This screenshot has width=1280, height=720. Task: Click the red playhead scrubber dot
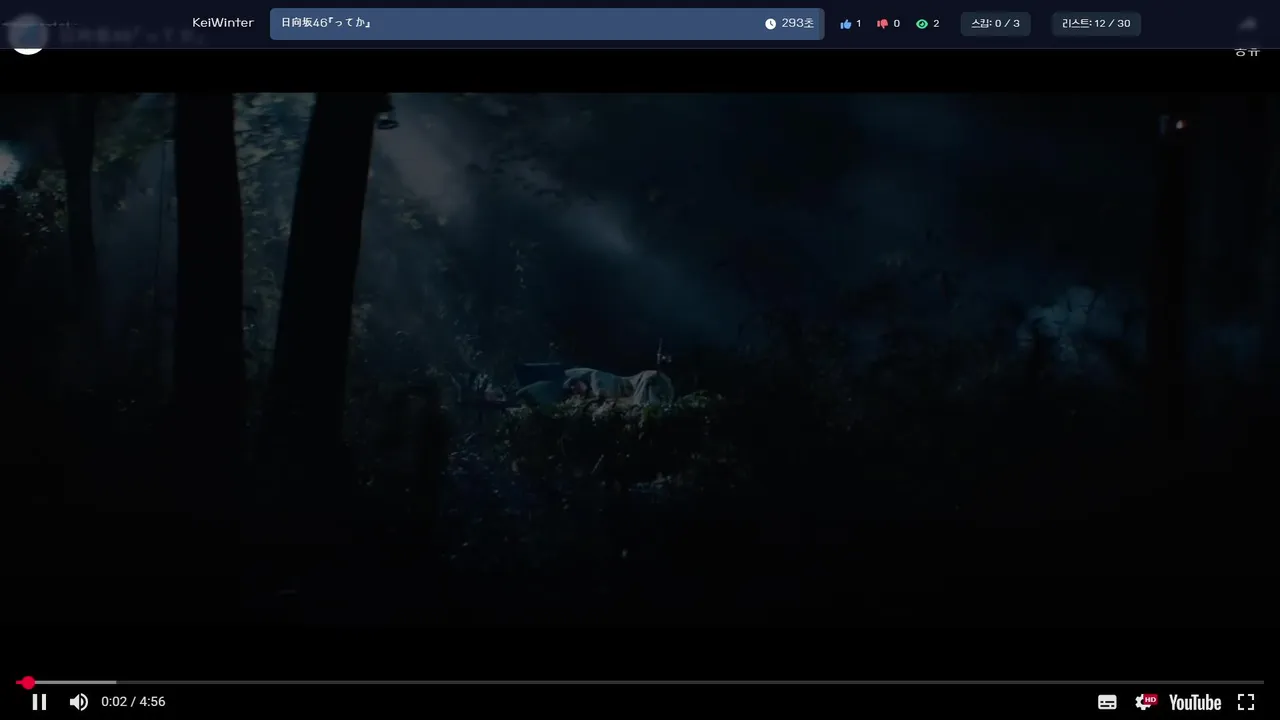pos(28,682)
